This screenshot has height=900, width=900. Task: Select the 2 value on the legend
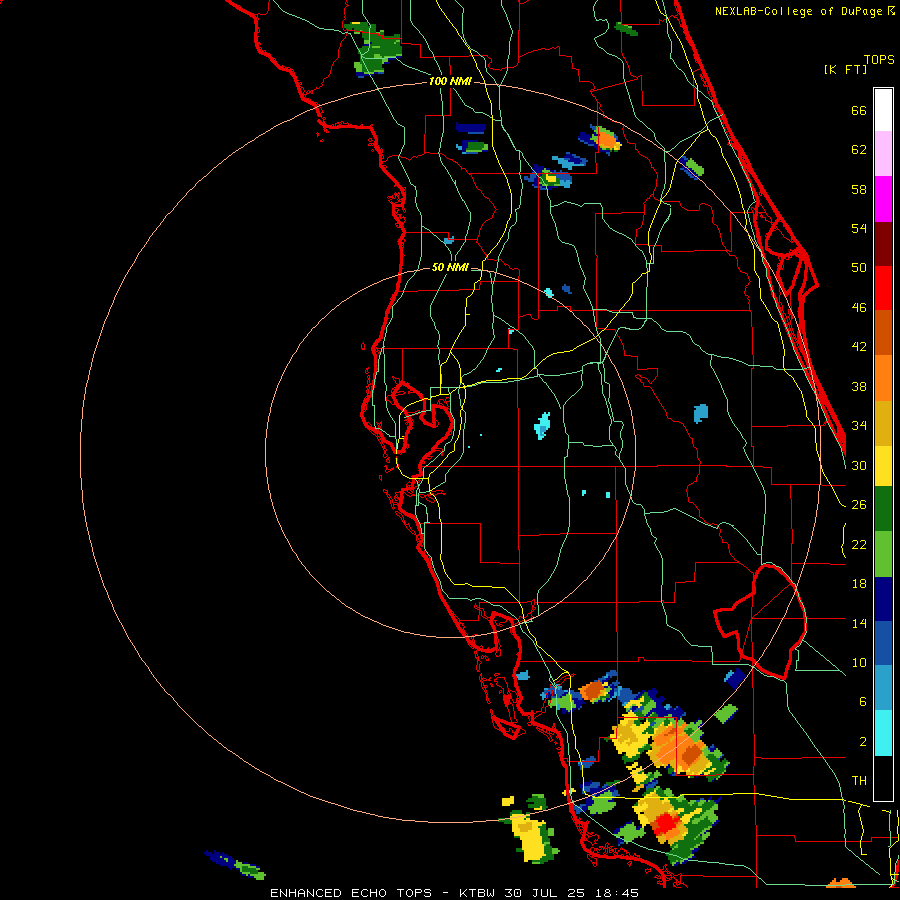(863, 742)
